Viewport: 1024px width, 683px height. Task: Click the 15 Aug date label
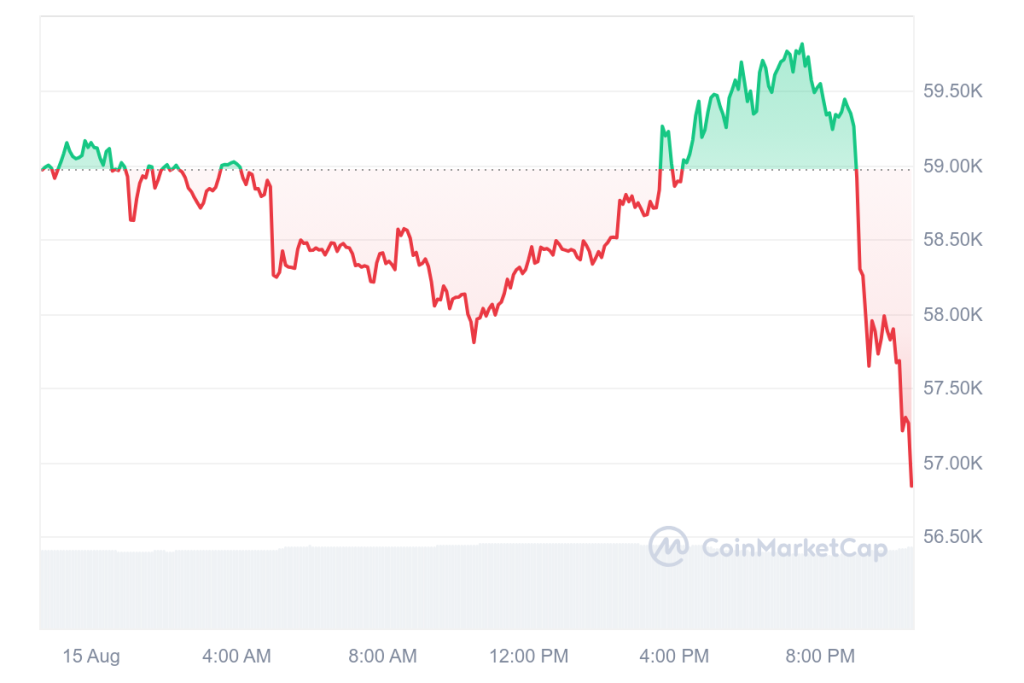(x=91, y=657)
